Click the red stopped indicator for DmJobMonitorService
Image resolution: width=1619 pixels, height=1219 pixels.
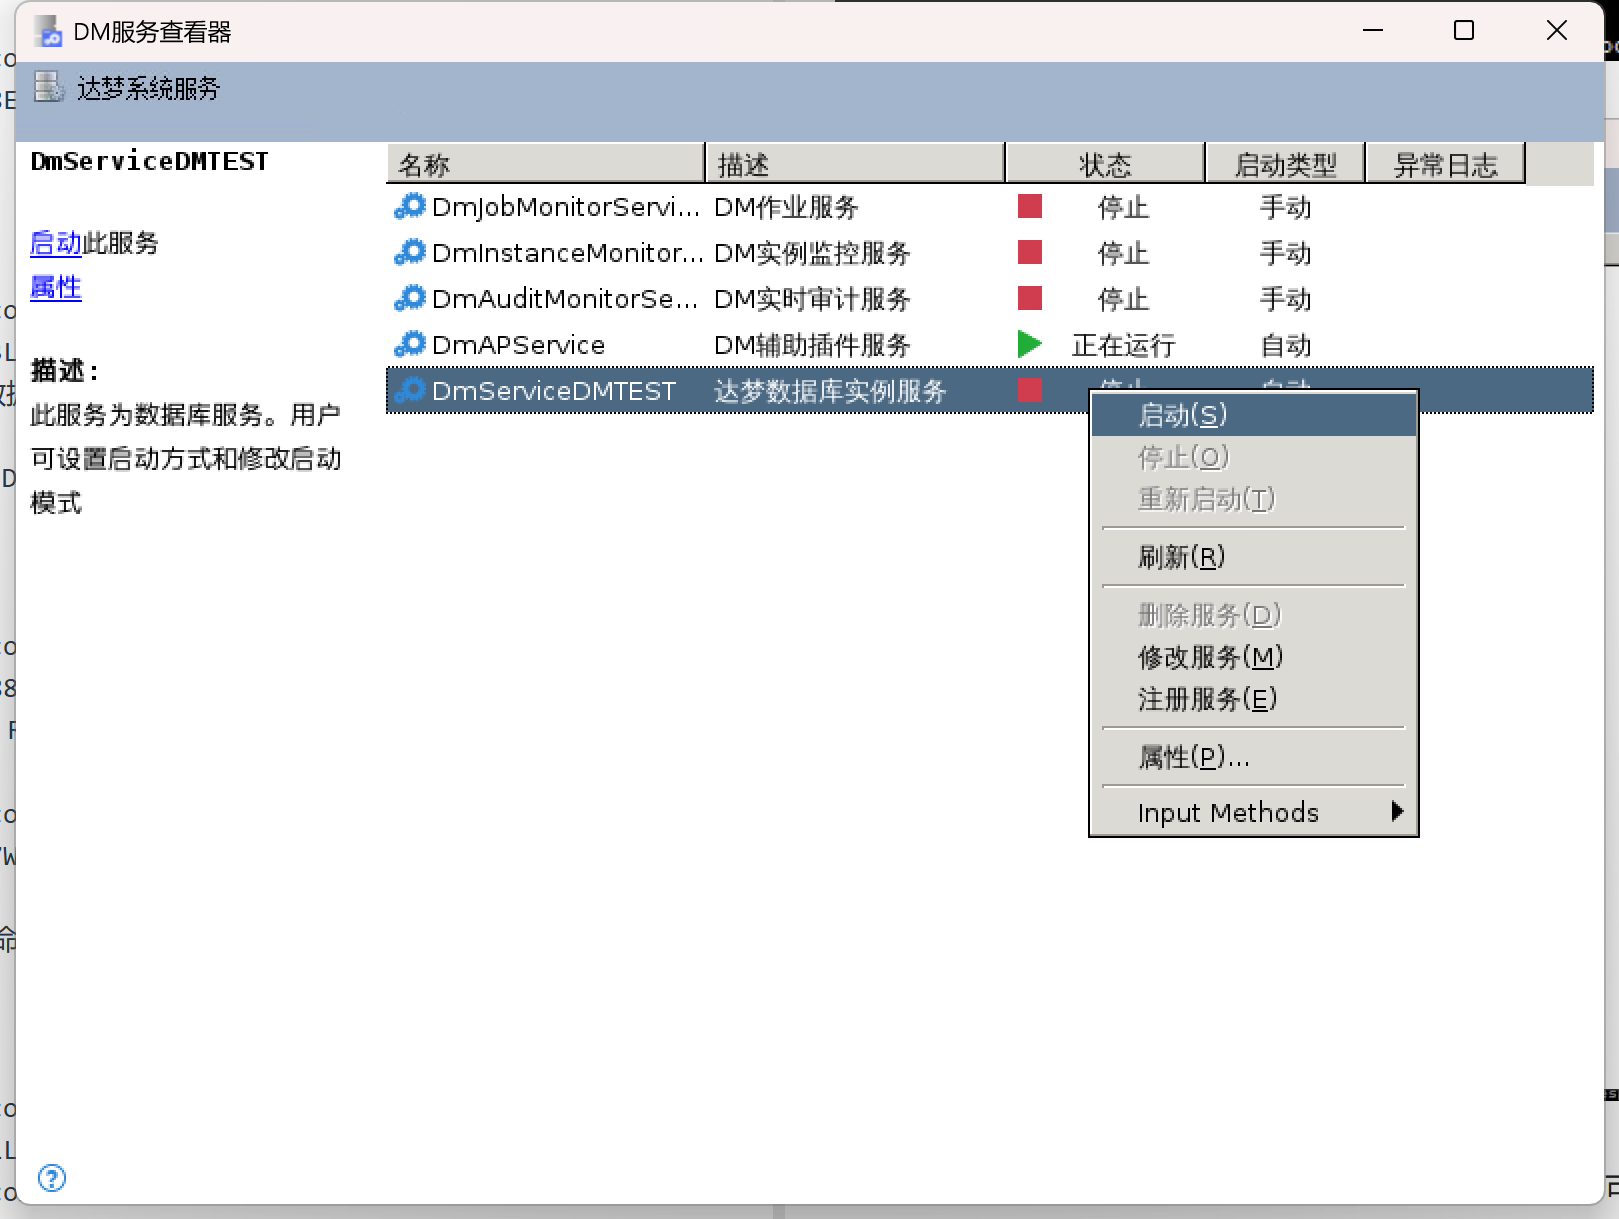point(1030,206)
